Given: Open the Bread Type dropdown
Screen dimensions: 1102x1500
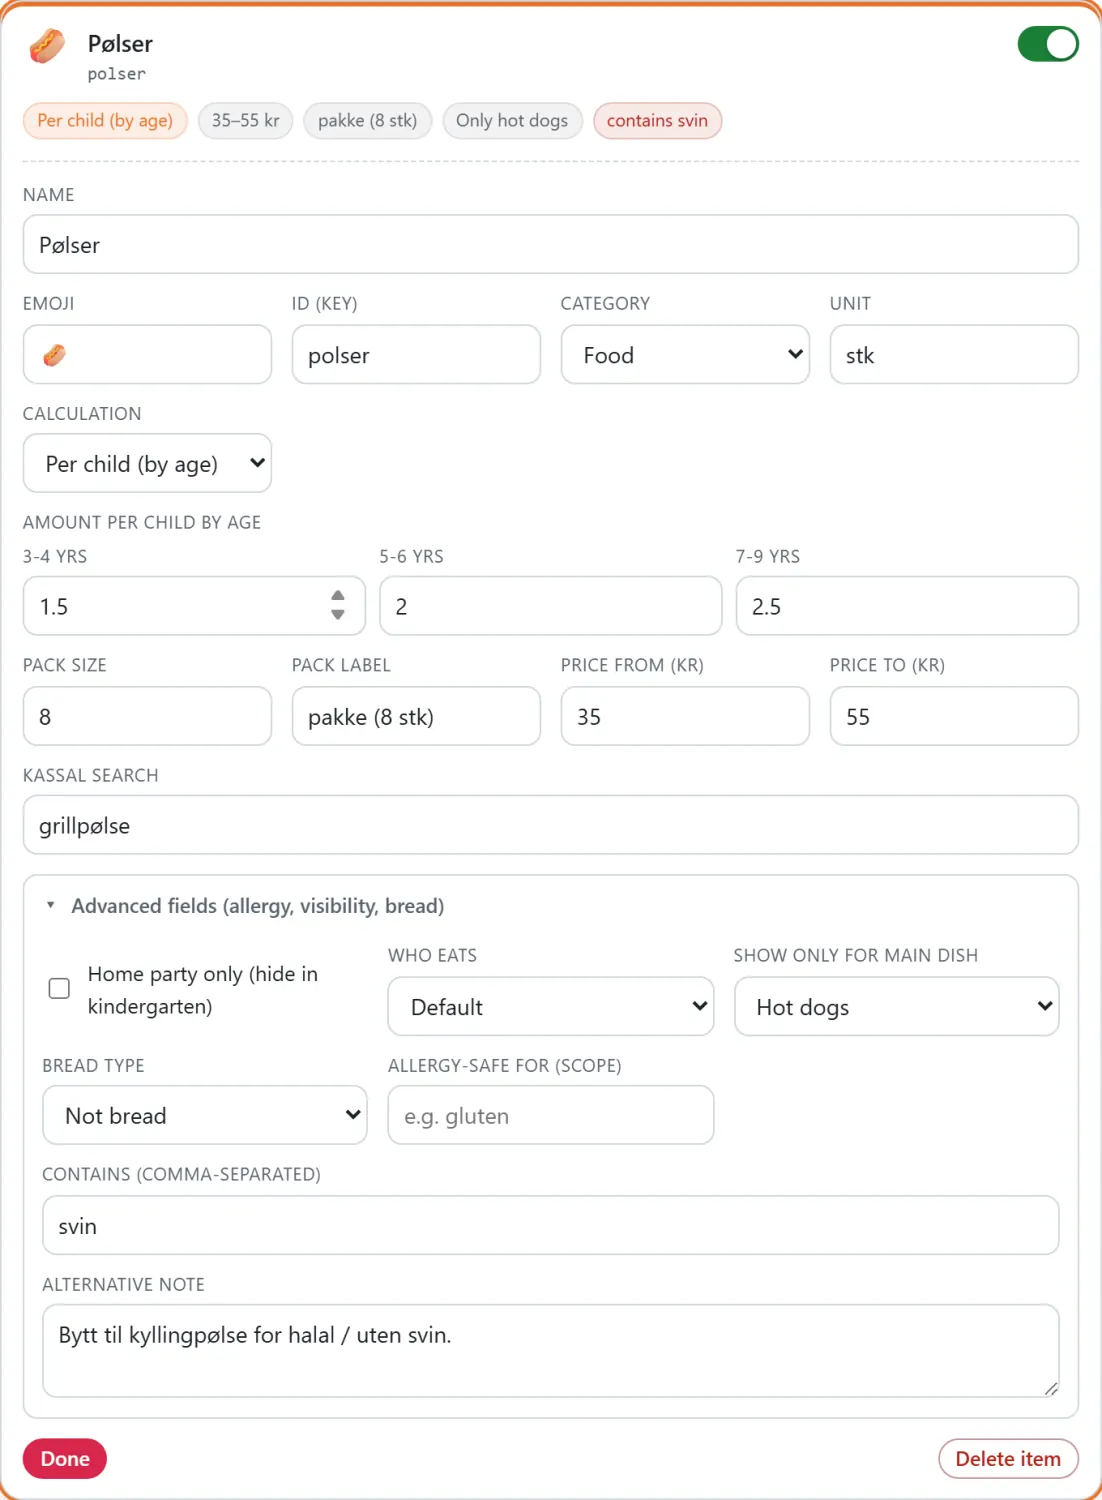Looking at the screenshot, I should coord(205,1115).
